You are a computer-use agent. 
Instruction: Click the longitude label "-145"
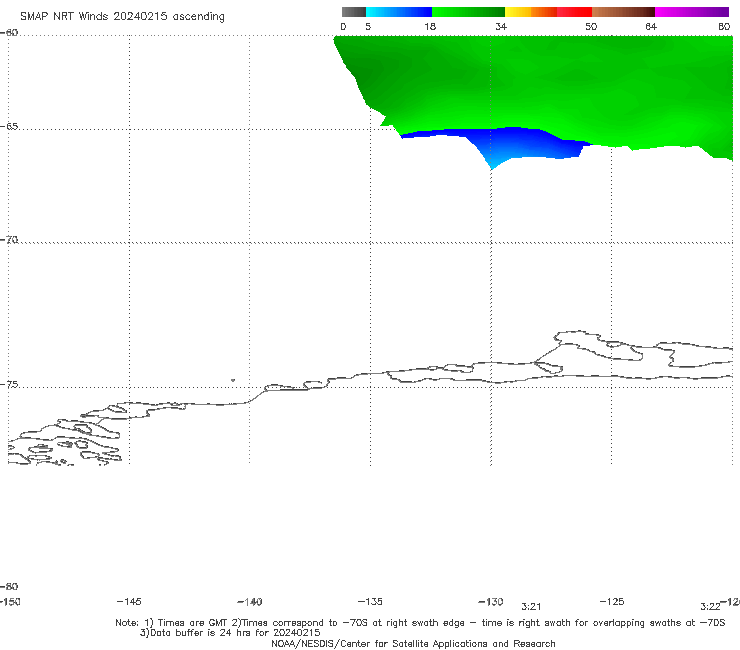129,602
